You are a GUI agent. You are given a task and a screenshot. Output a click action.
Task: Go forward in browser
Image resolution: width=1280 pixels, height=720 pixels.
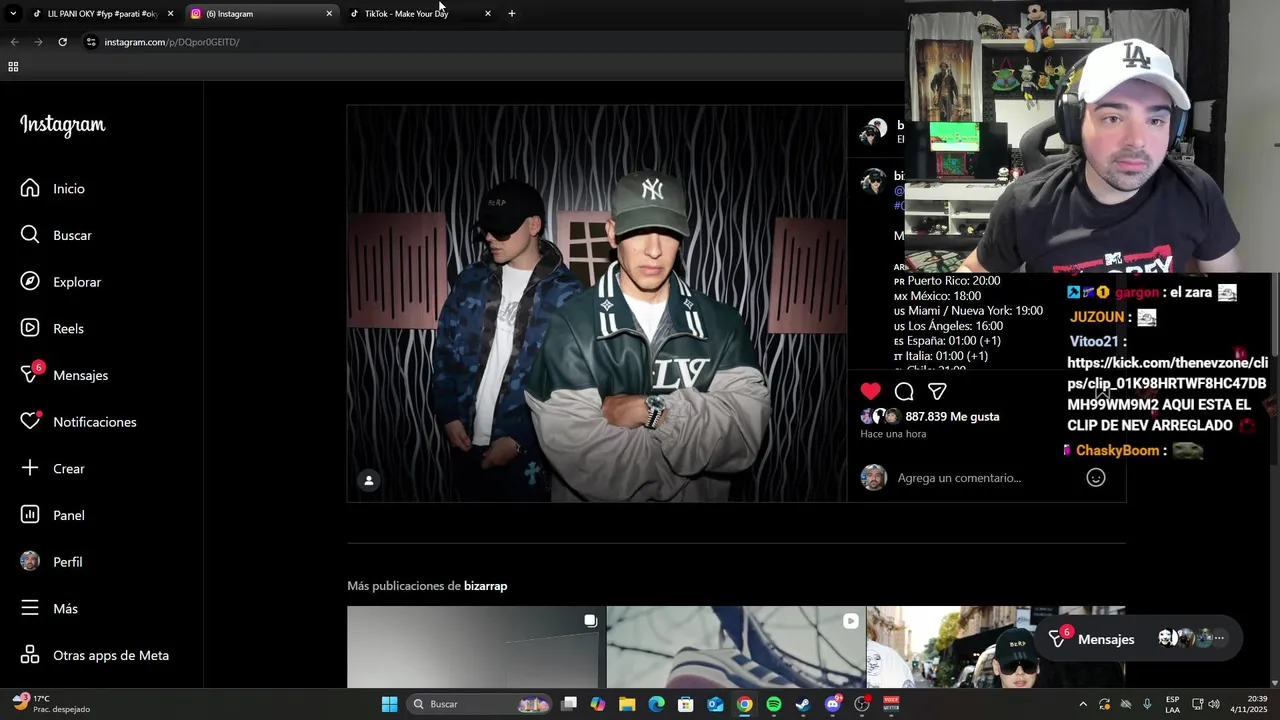(x=38, y=42)
